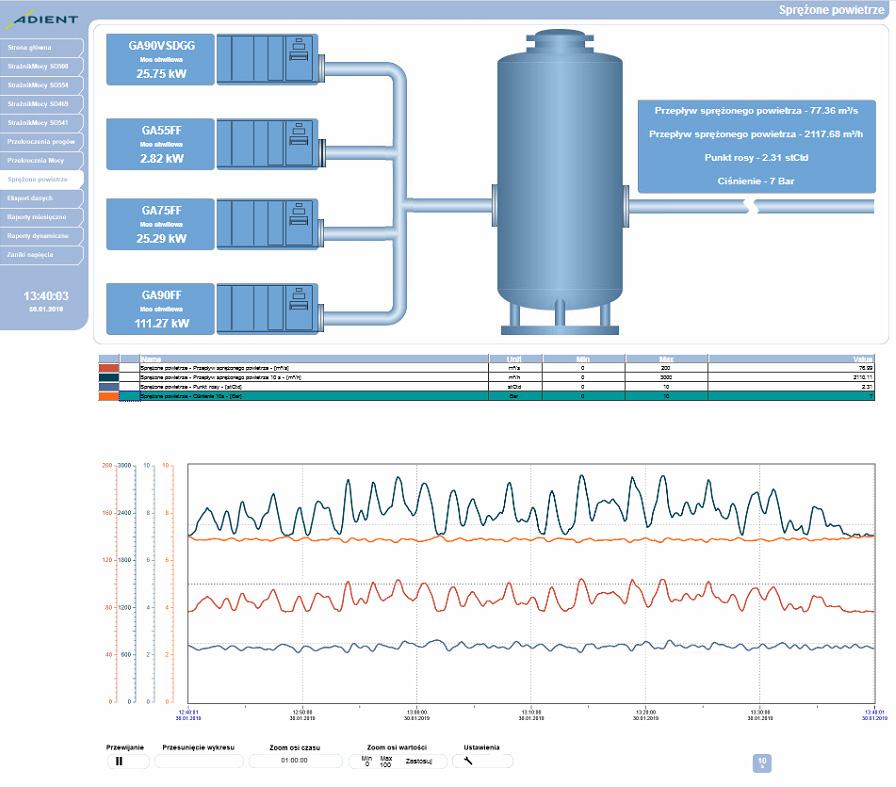The height and width of the screenshot is (787, 896).
Task: Open Strona główna page
Action: [40, 47]
